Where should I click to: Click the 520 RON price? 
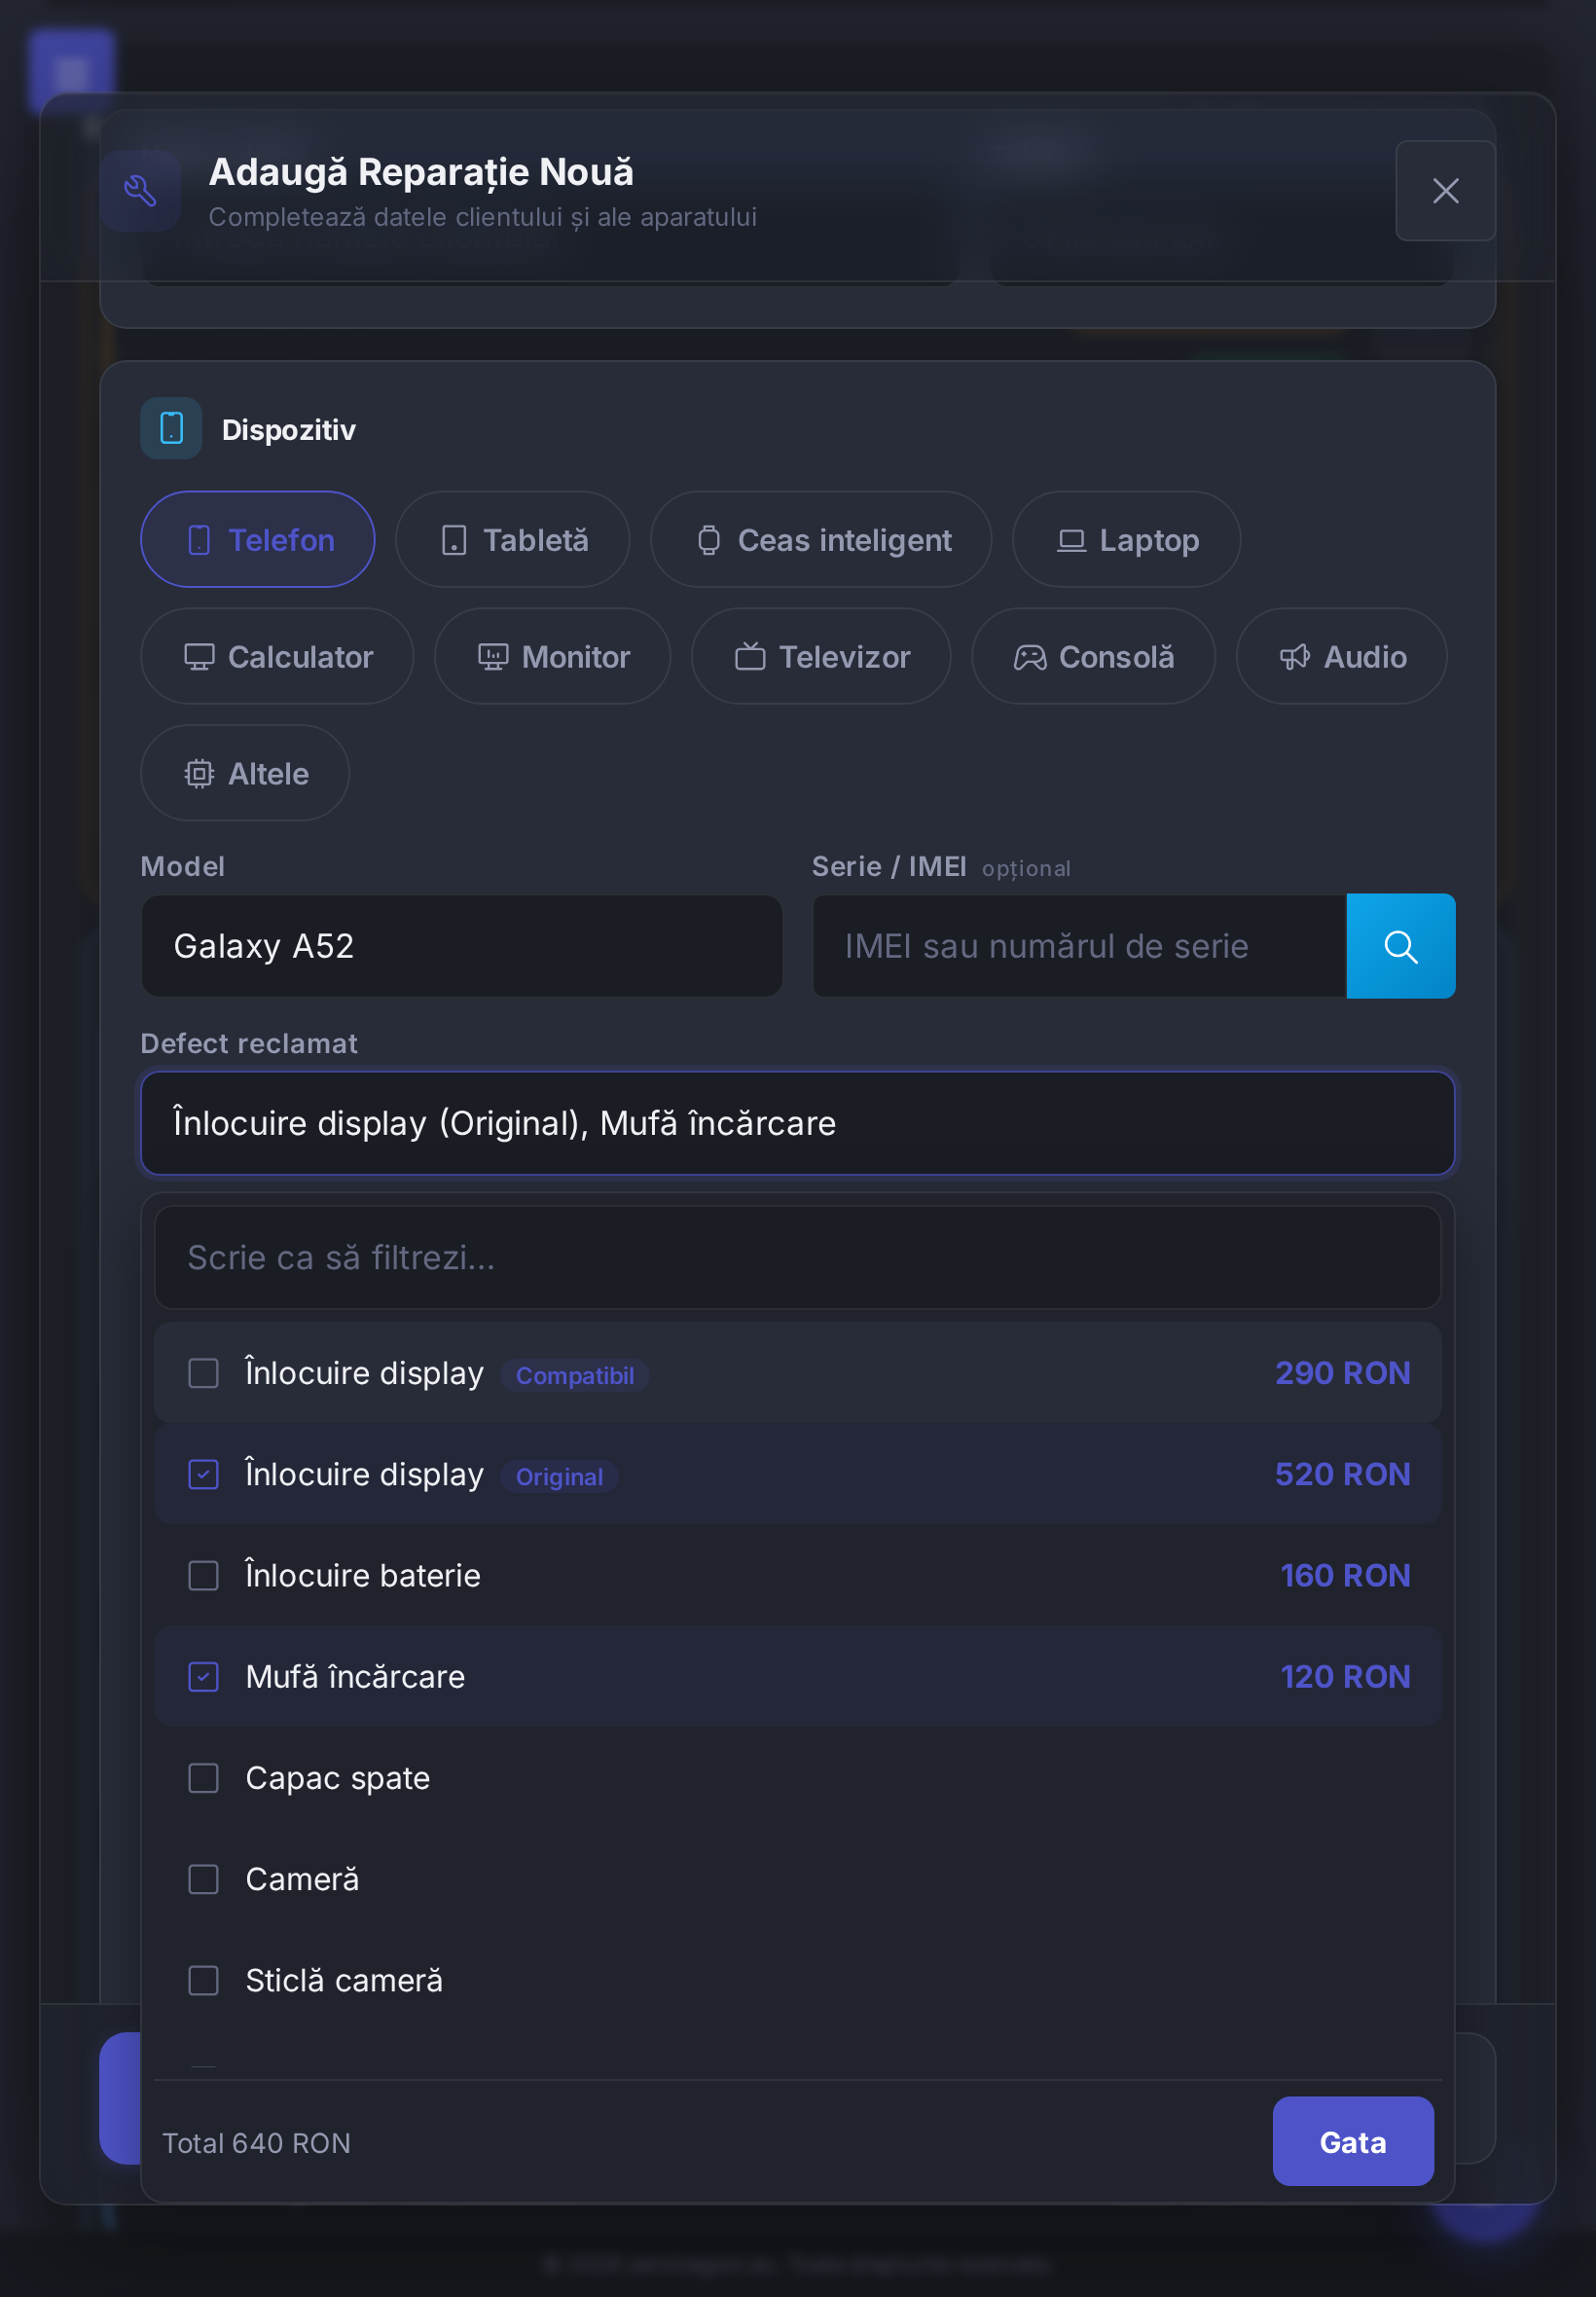pyautogui.click(x=1342, y=1474)
